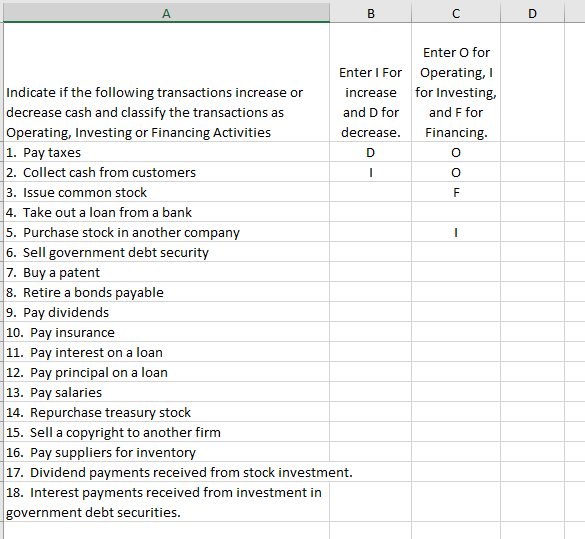Select '12. Pay principal on a loan'
Viewport: 585px width, 539px height.
click(x=166, y=372)
